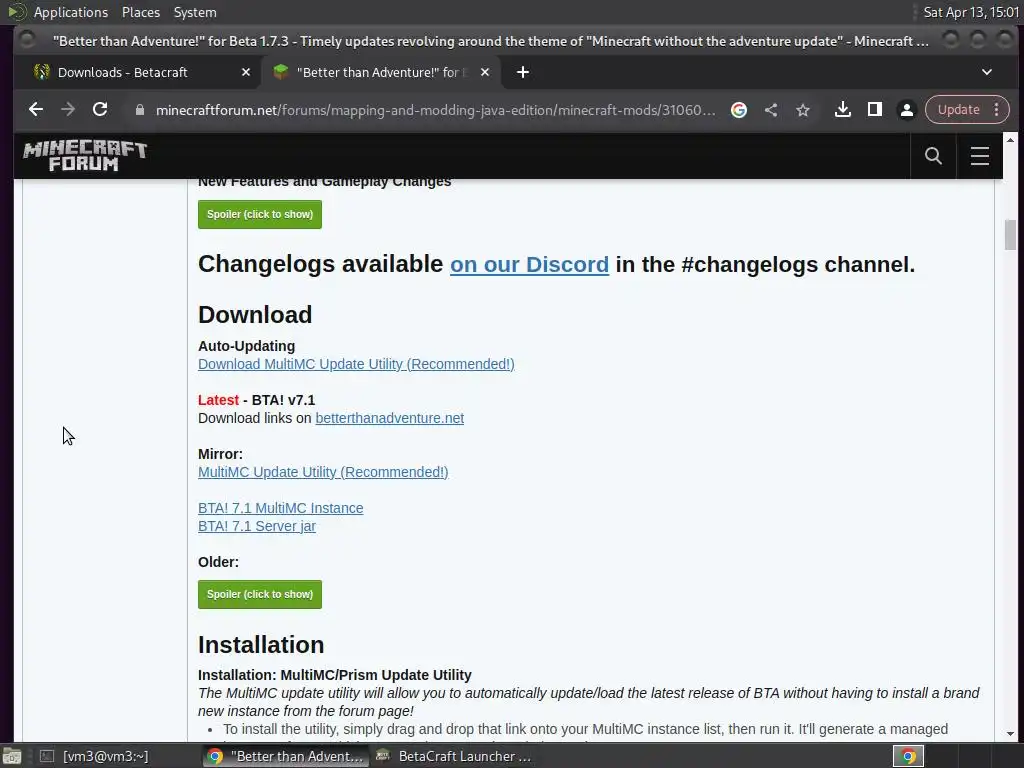This screenshot has height=768, width=1024.
Task: Click the 'Latest' red label
Action: coord(218,400)
